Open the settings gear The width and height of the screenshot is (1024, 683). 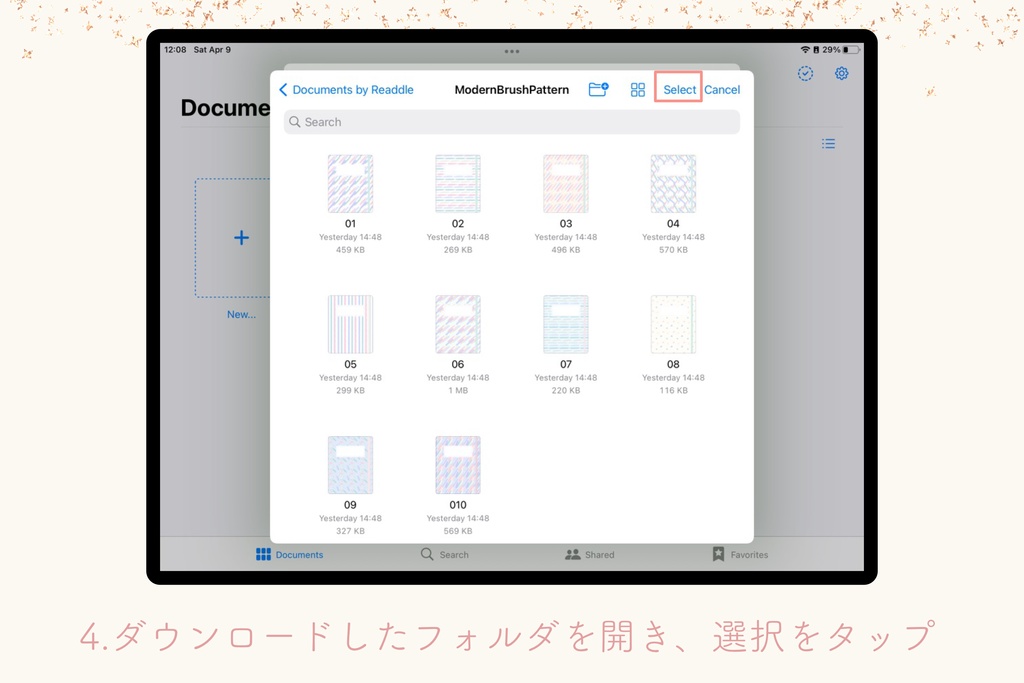pos(841,73)
